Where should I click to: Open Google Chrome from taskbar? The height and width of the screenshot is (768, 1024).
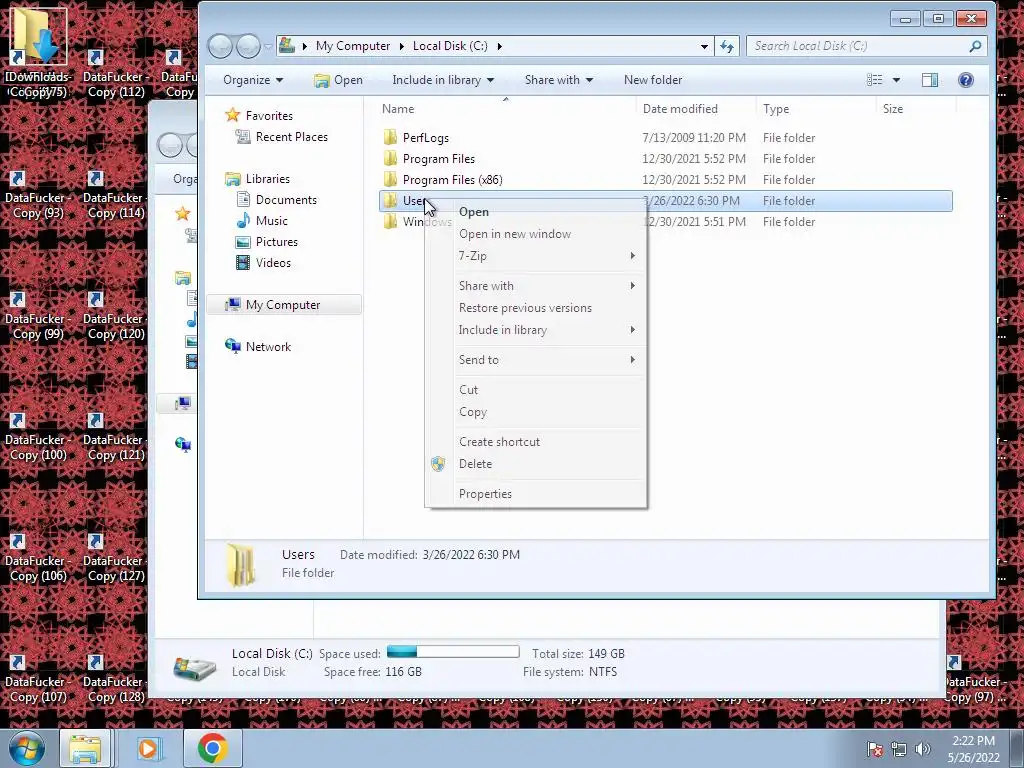point(212,748)
